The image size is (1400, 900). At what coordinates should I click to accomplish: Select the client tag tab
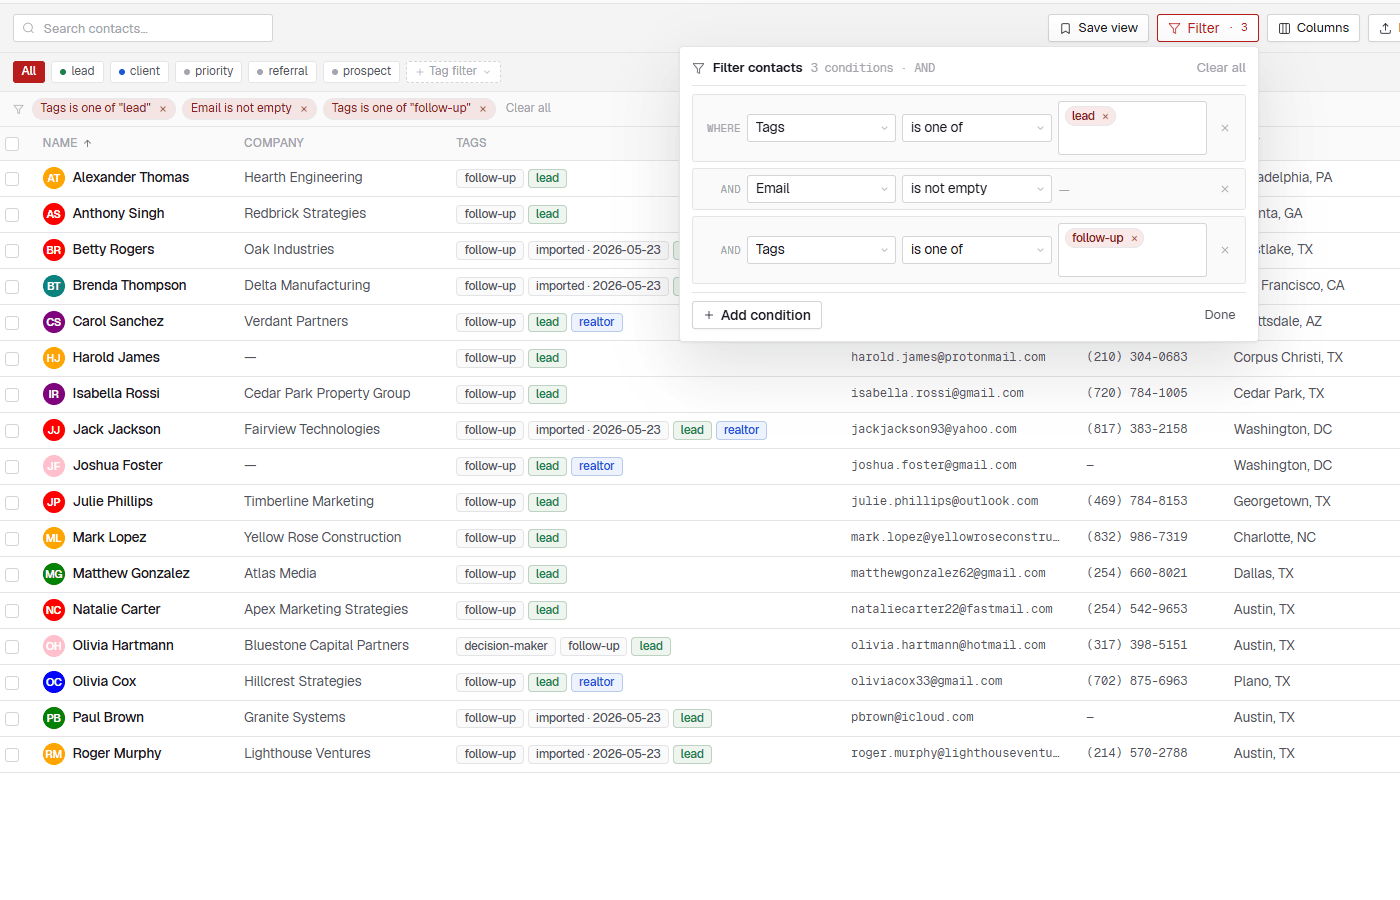coord(139,72)
